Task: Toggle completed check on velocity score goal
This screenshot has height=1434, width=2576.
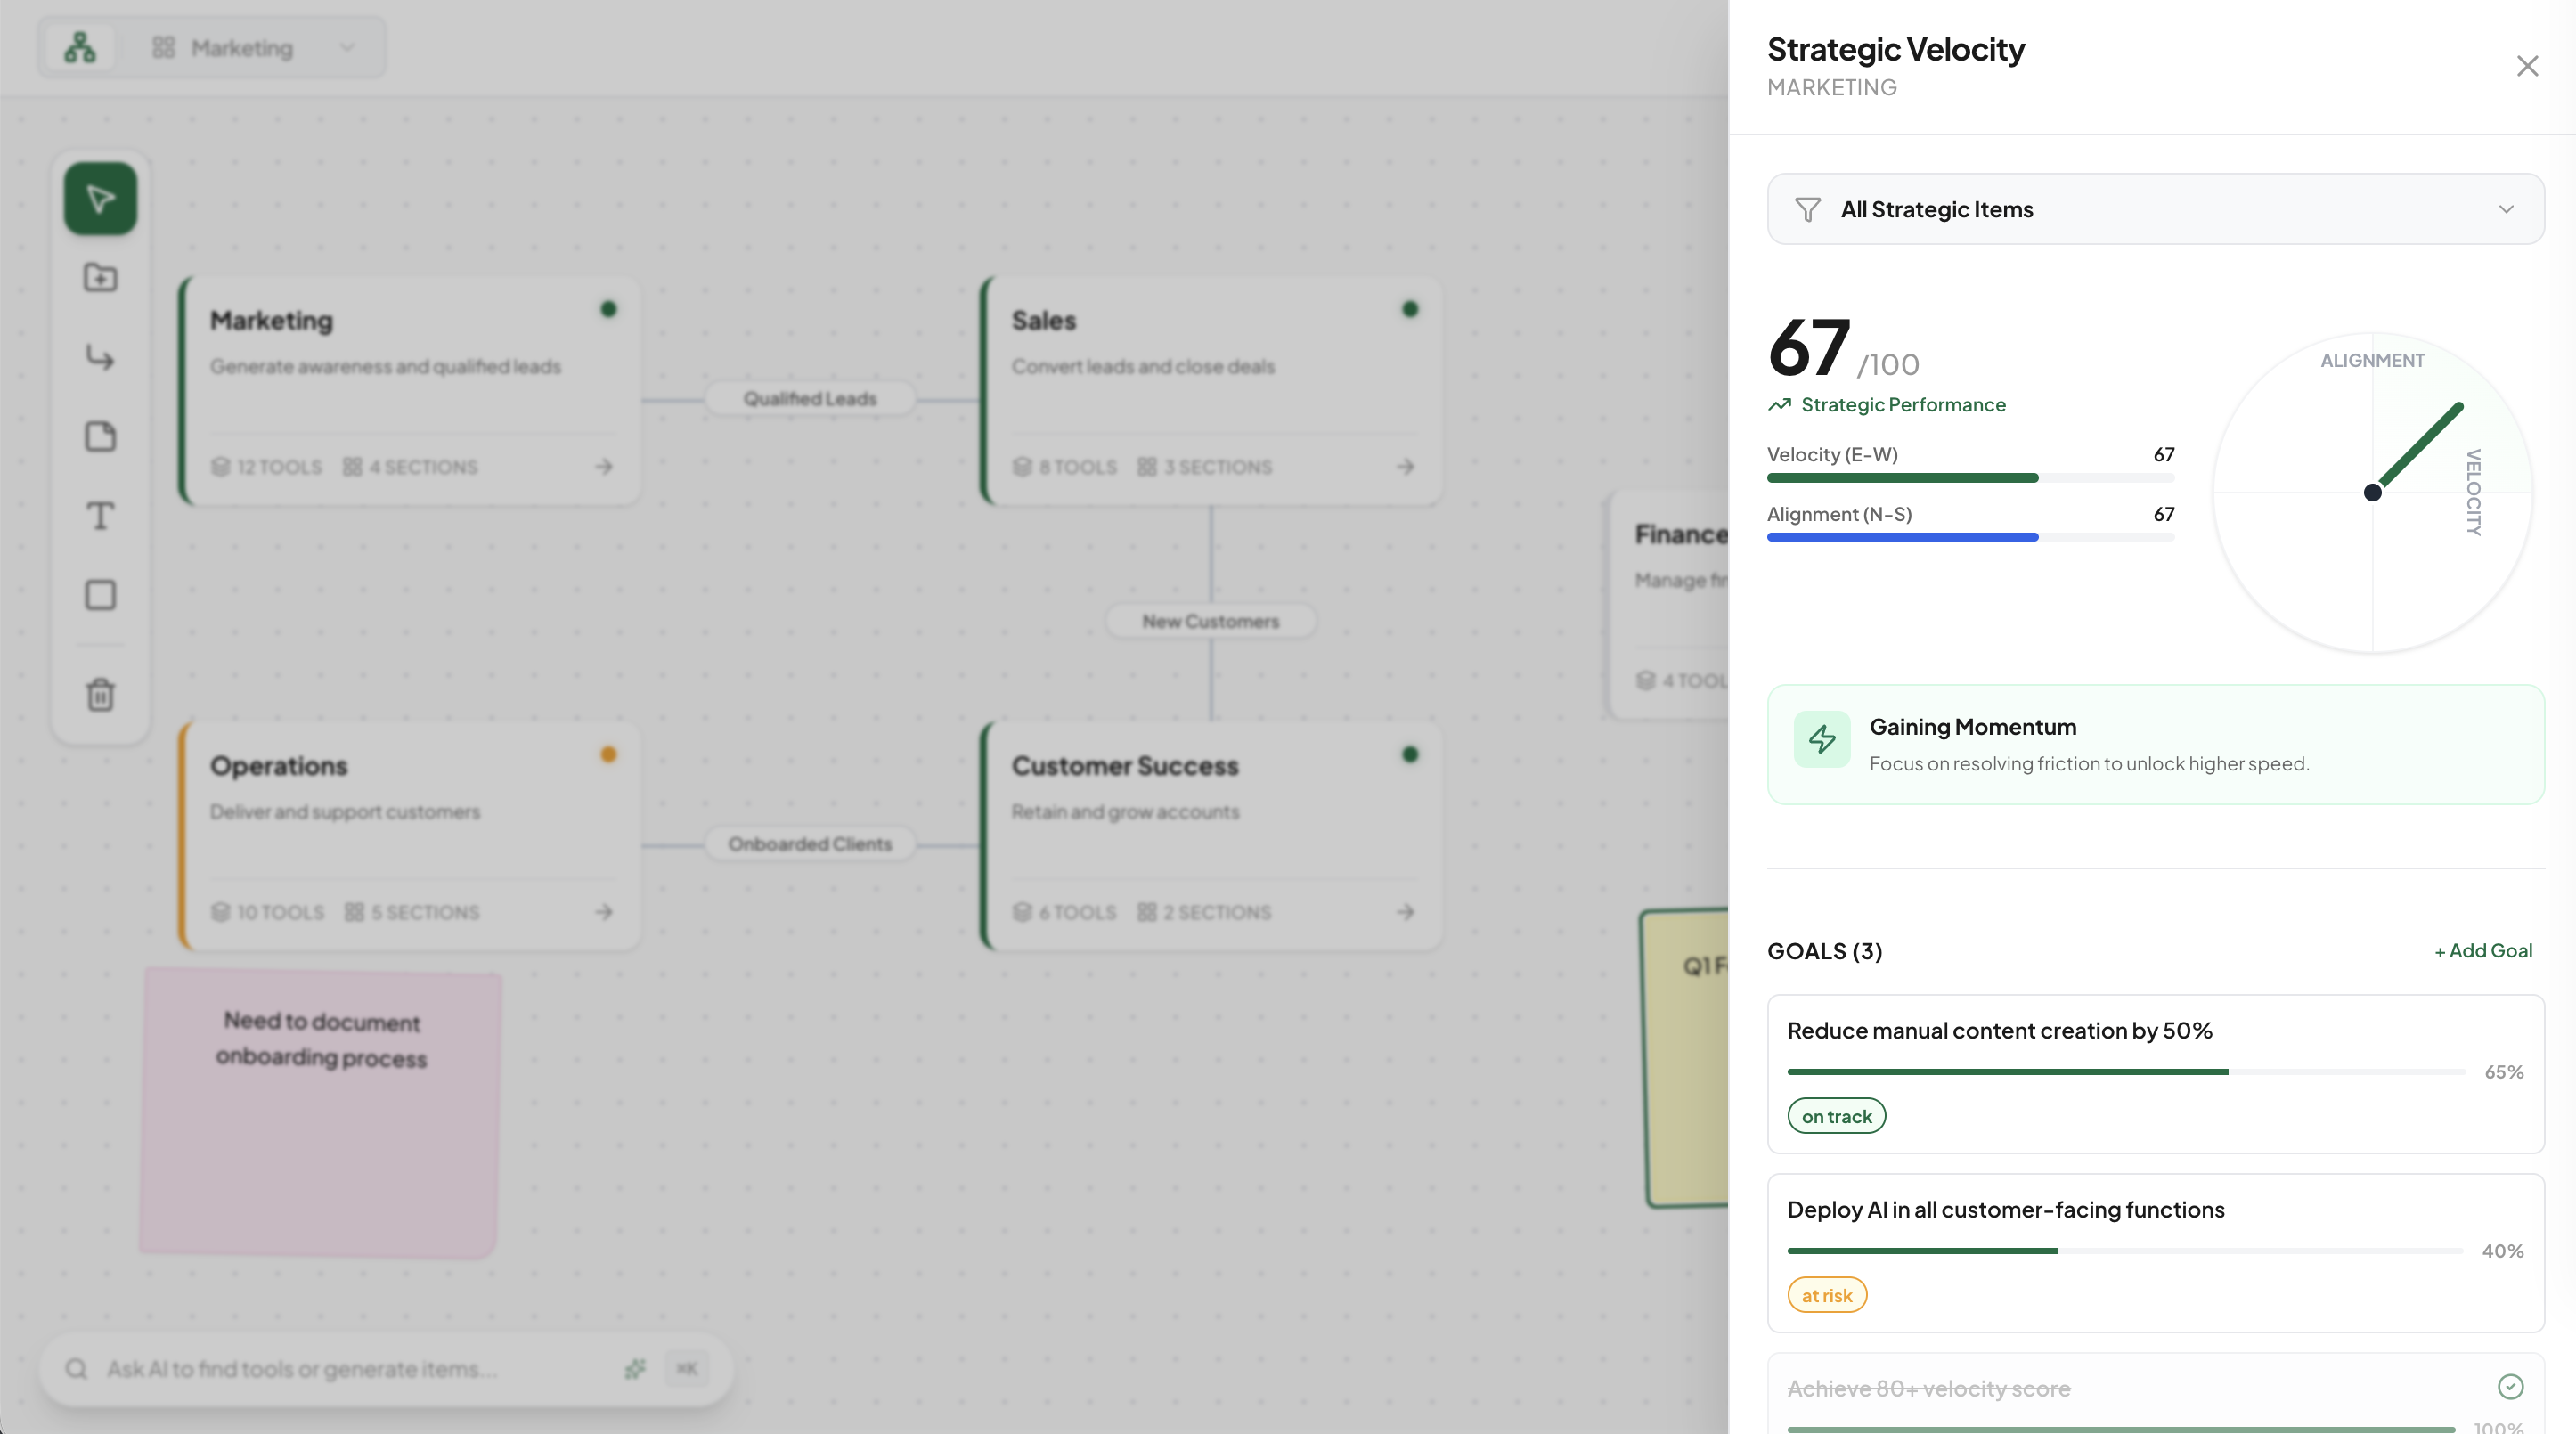Action: (2510, 1386)
